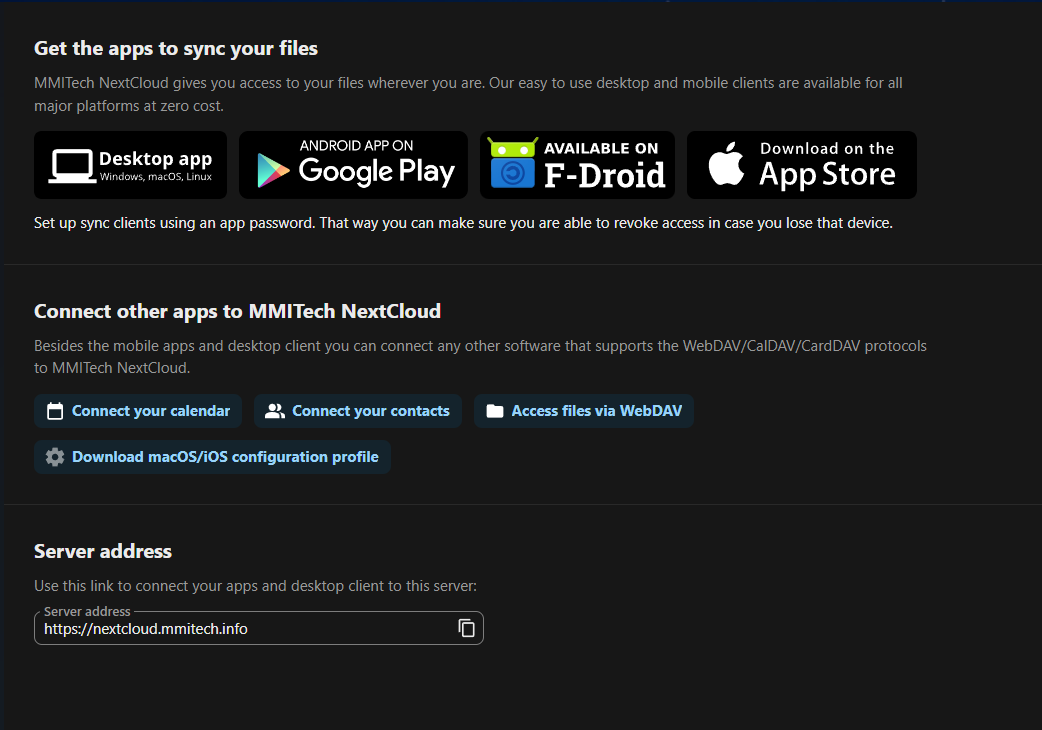Follow the app password link
This screenshot has width=1042, height=730.
(x=266, y=223)
